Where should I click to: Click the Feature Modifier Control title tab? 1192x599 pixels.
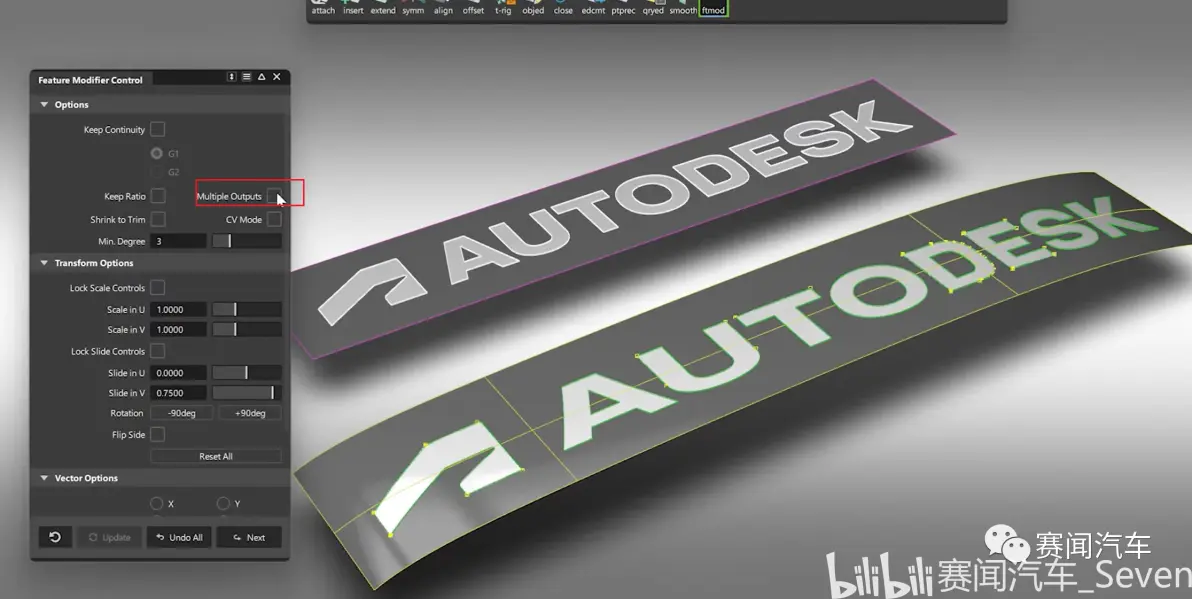tap(91, 79)
